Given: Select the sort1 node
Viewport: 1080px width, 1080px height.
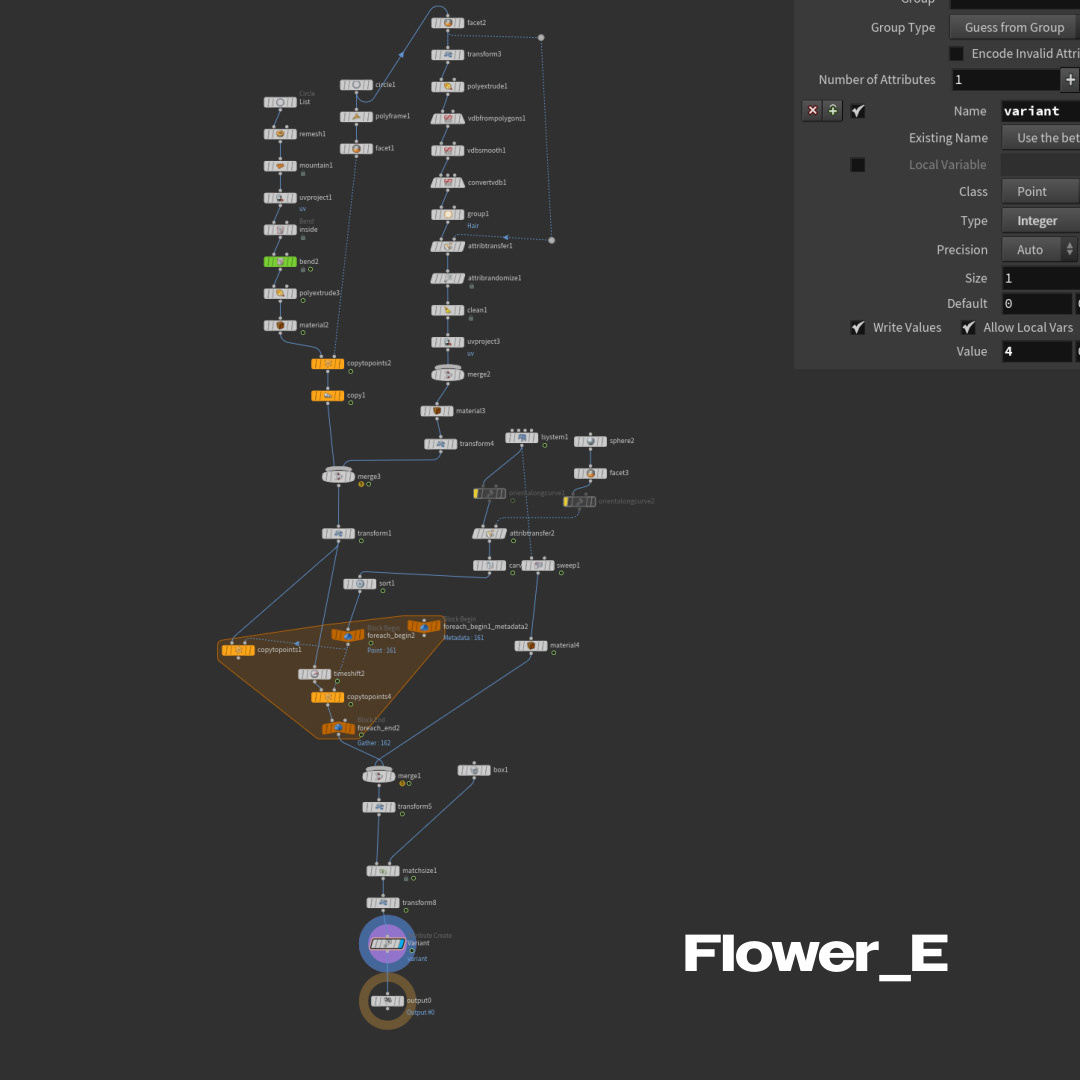Looking at the screenshot, I should point(360,584).
